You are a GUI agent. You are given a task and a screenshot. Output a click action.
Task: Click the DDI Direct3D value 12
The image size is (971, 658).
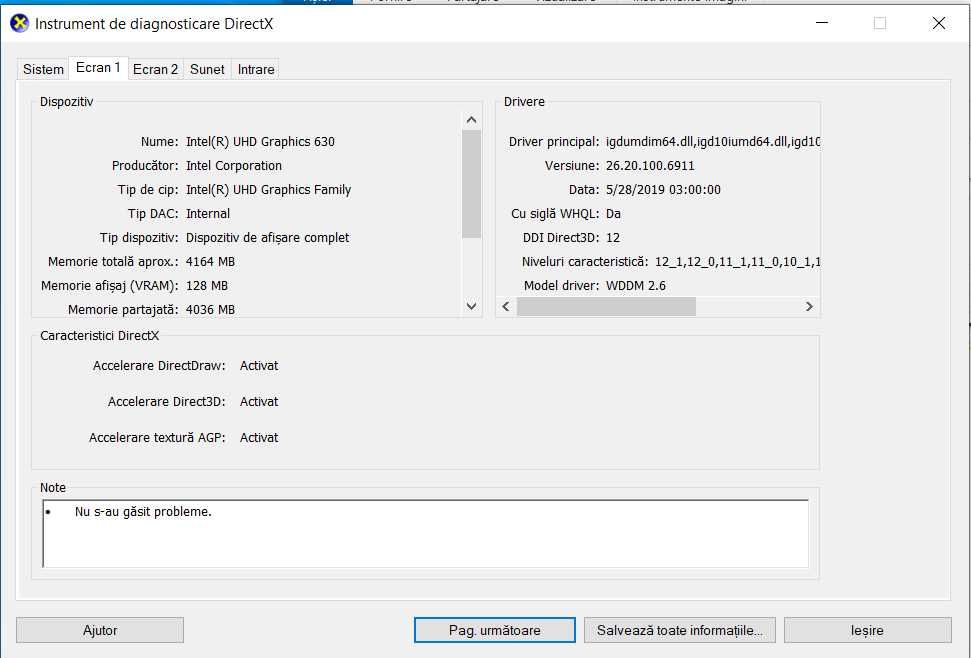(613, 238)
